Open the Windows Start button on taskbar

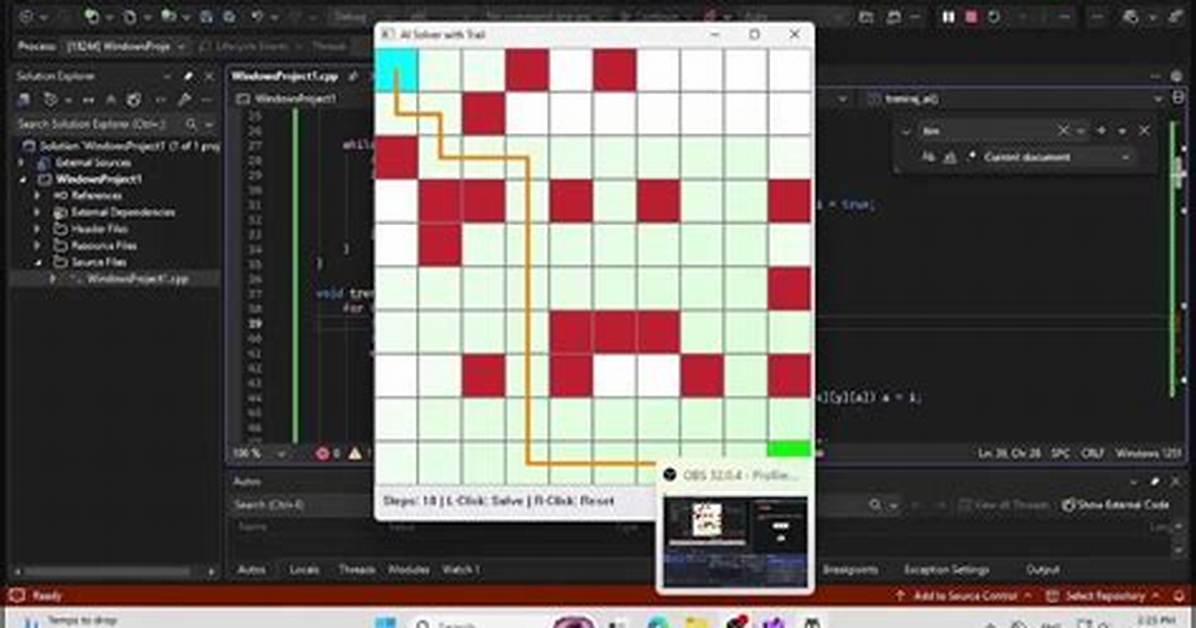click(385, 623)
